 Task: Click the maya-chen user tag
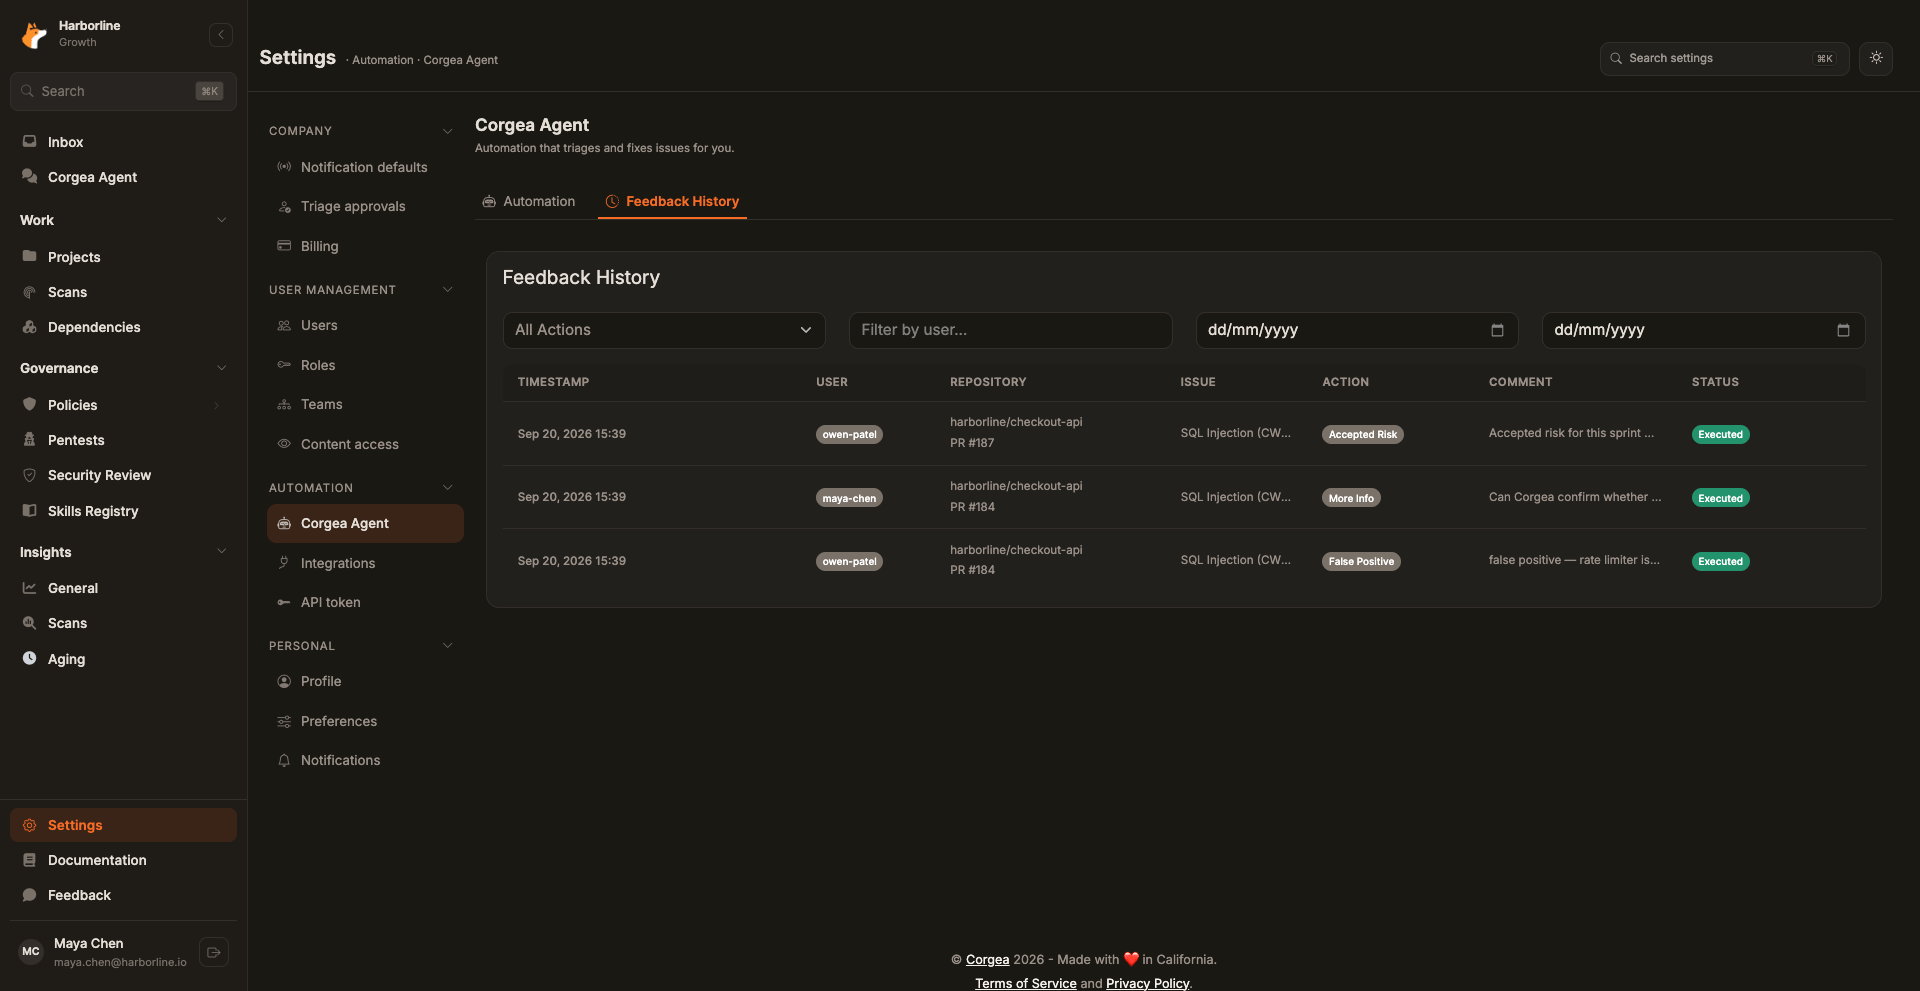click(849, 498)
